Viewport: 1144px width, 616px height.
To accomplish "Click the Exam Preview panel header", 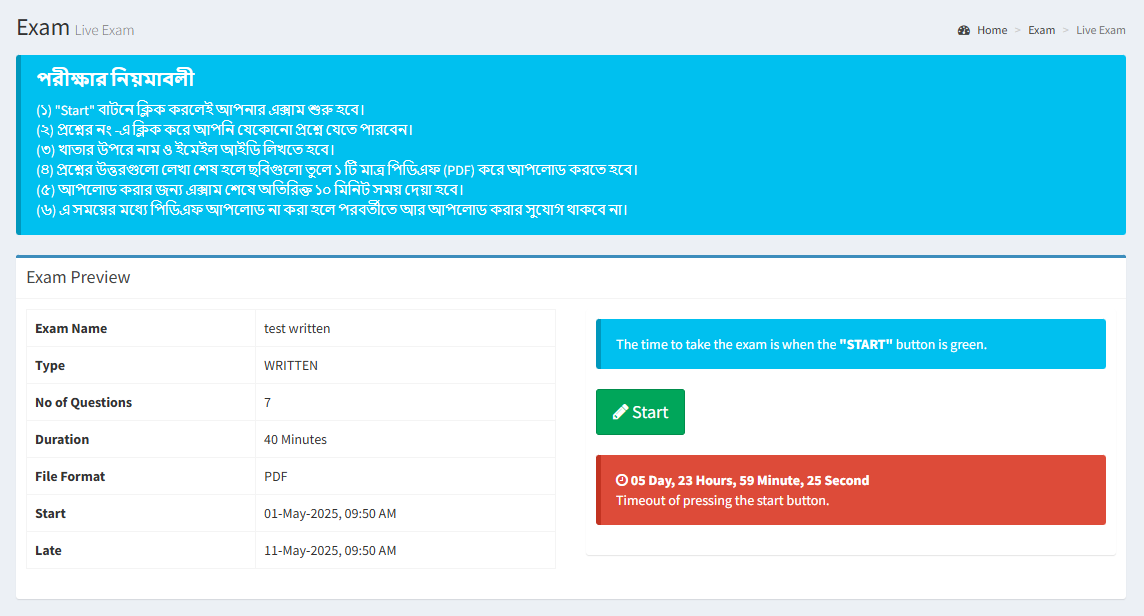I will (78, 277).
